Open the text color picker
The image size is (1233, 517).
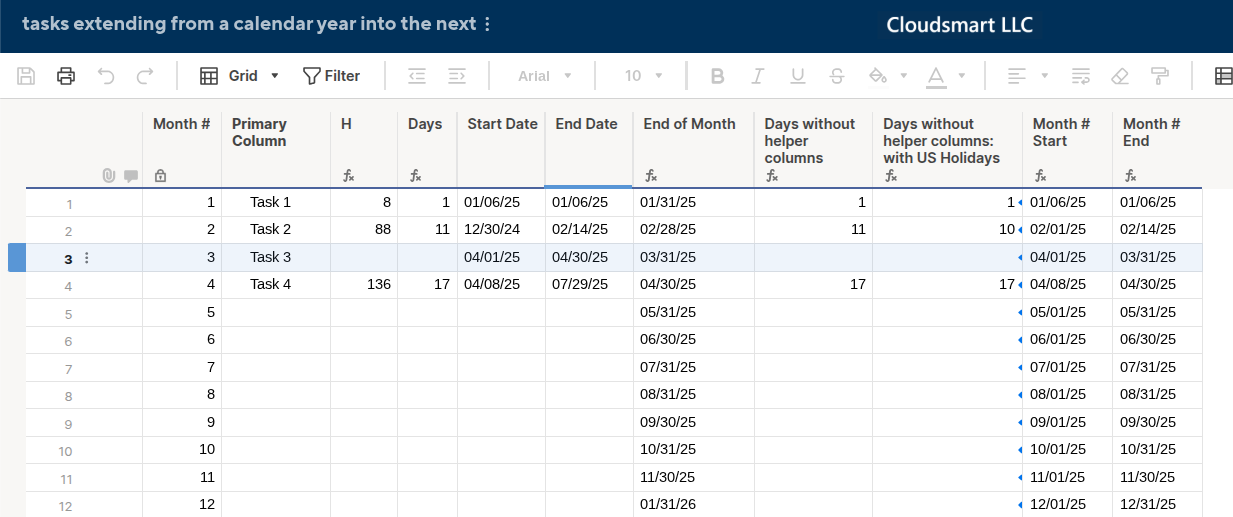click(945, 76)
